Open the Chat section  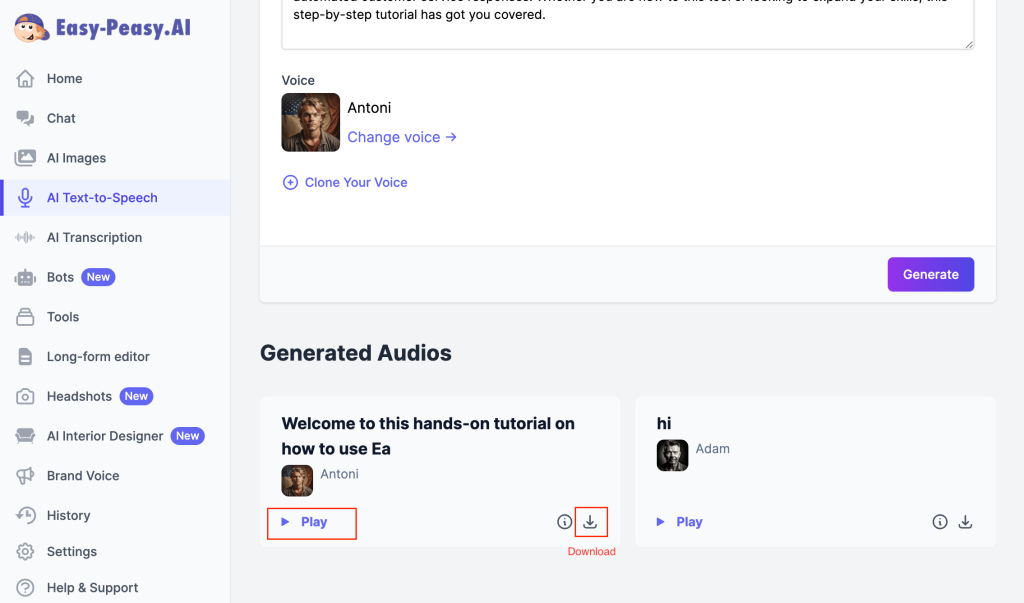[x=61, y=118]
